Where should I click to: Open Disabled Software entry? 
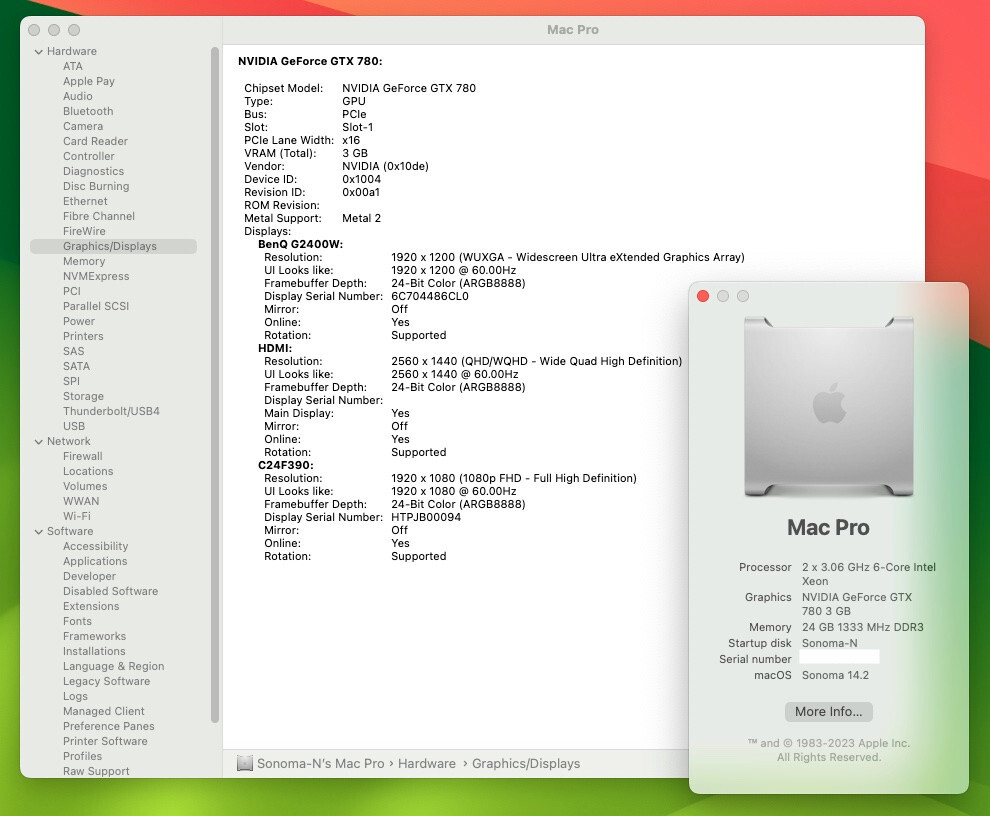(110, 592)
